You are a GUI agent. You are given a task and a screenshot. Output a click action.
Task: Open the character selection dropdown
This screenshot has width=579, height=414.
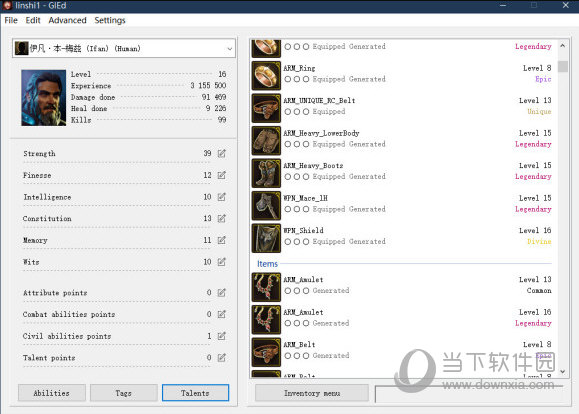tap(124, 48)
